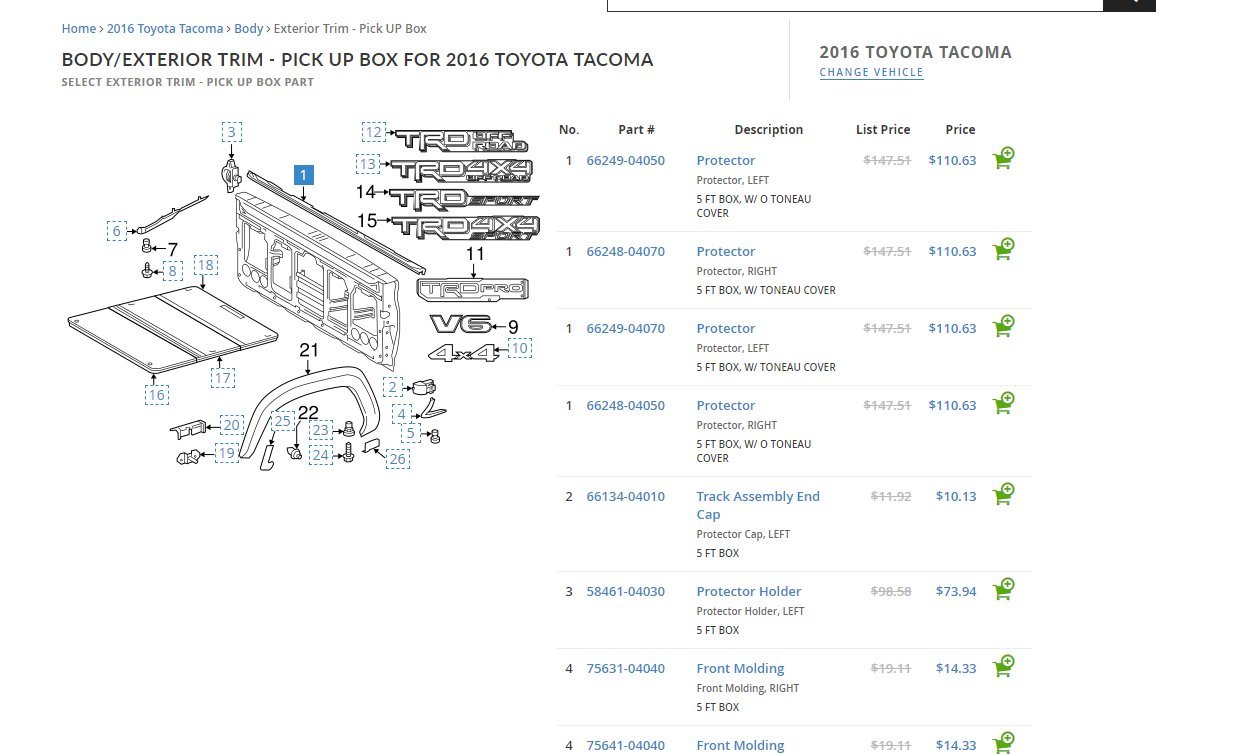Click price $73.94 for Protector Holder
This screenshot has width=1254, height=754.
click(956, 591)
